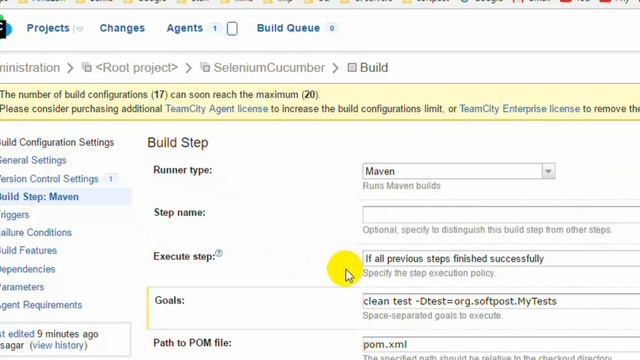
Task: Open Build Features settings
Action: click(28, 251)
